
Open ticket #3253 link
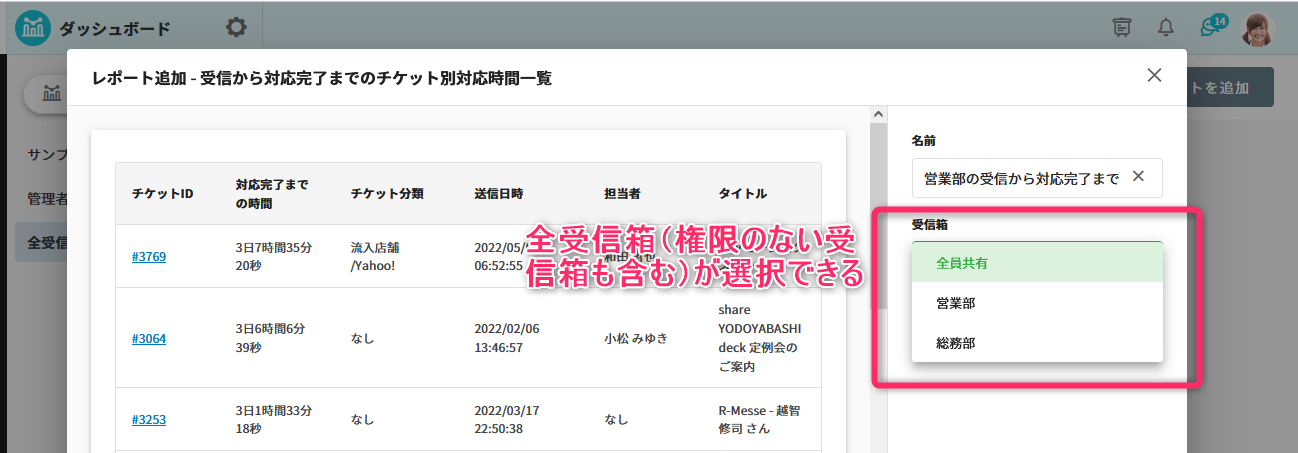click(x=148, y=419)
